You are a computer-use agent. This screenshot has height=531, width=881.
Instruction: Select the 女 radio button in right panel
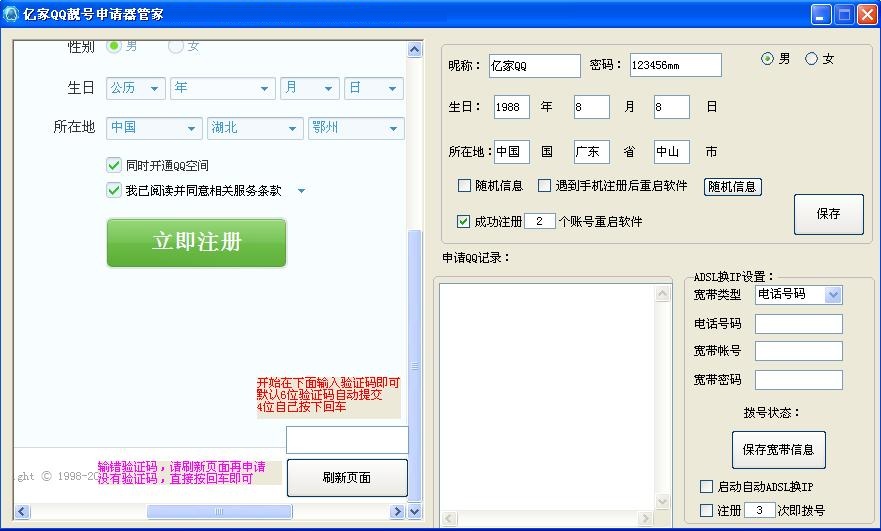[811, 59]
